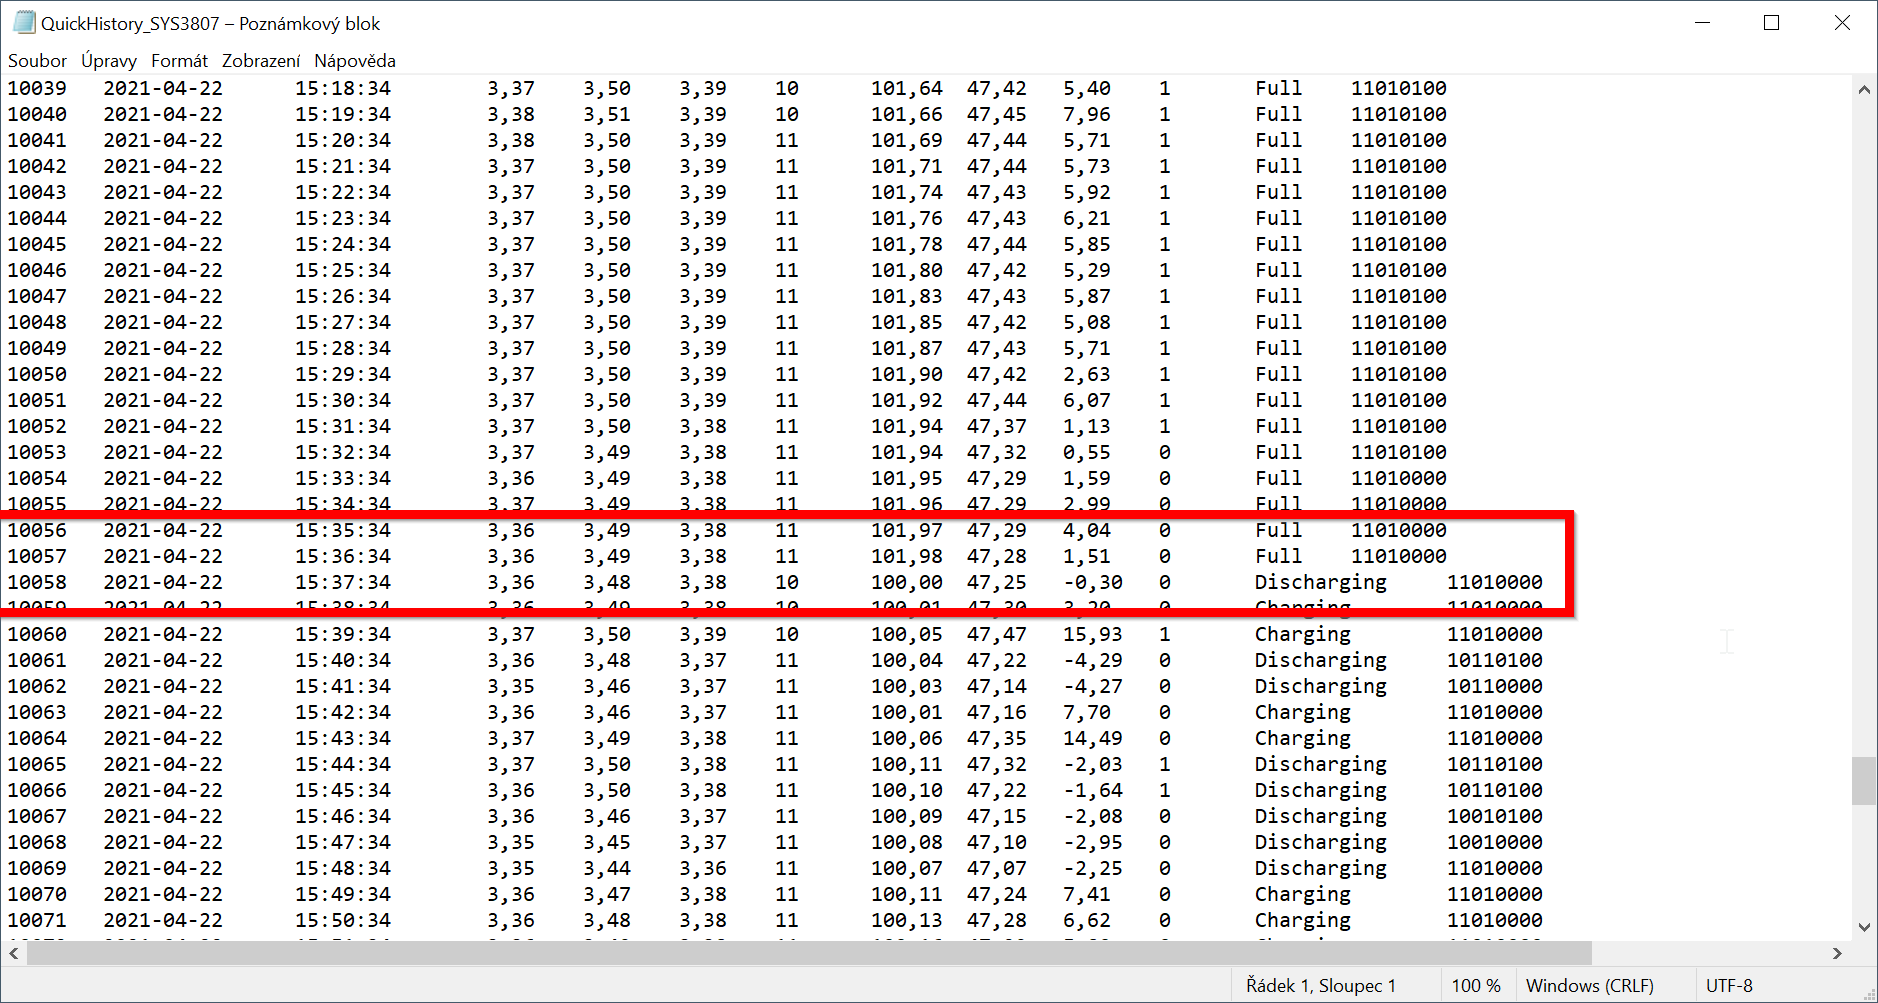Click value 101,98 in row 10057

(x=906, y=556)
